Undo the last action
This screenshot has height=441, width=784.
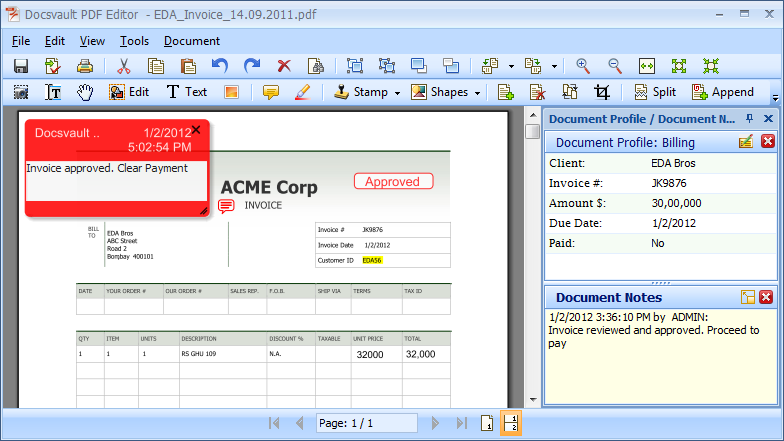coord(220,66)
